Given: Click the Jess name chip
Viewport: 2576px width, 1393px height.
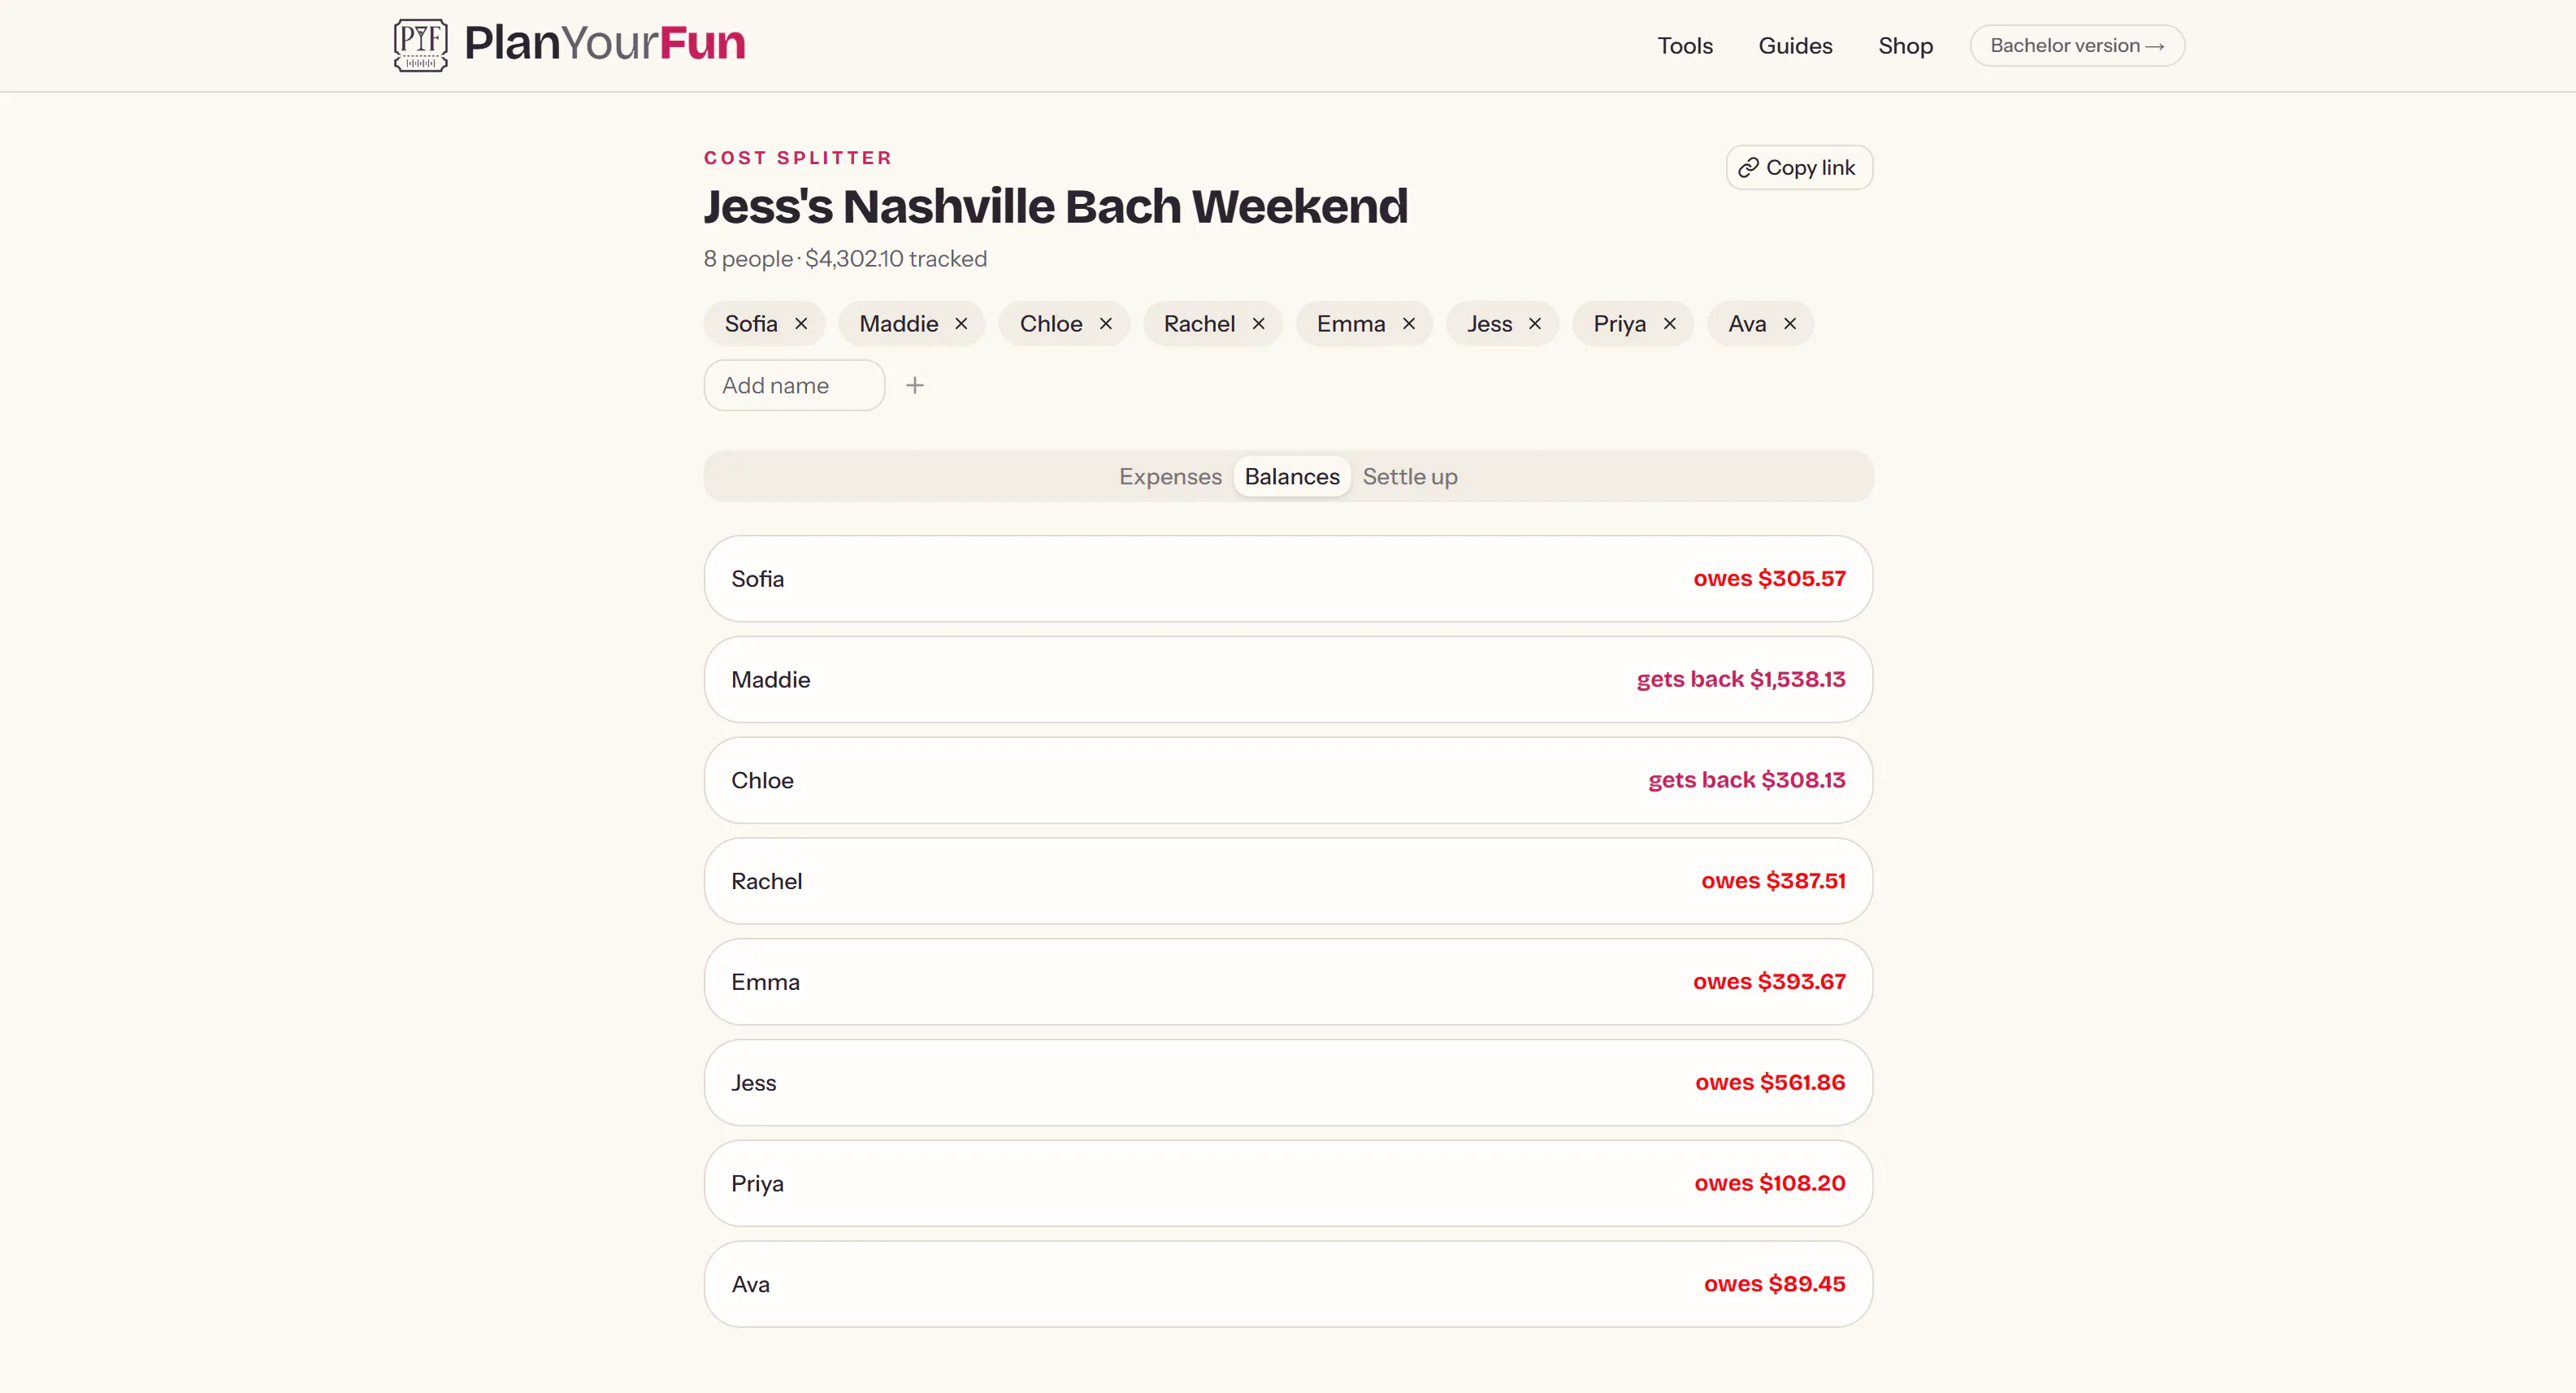Looking at the screenshot, I should [1503, 324].
